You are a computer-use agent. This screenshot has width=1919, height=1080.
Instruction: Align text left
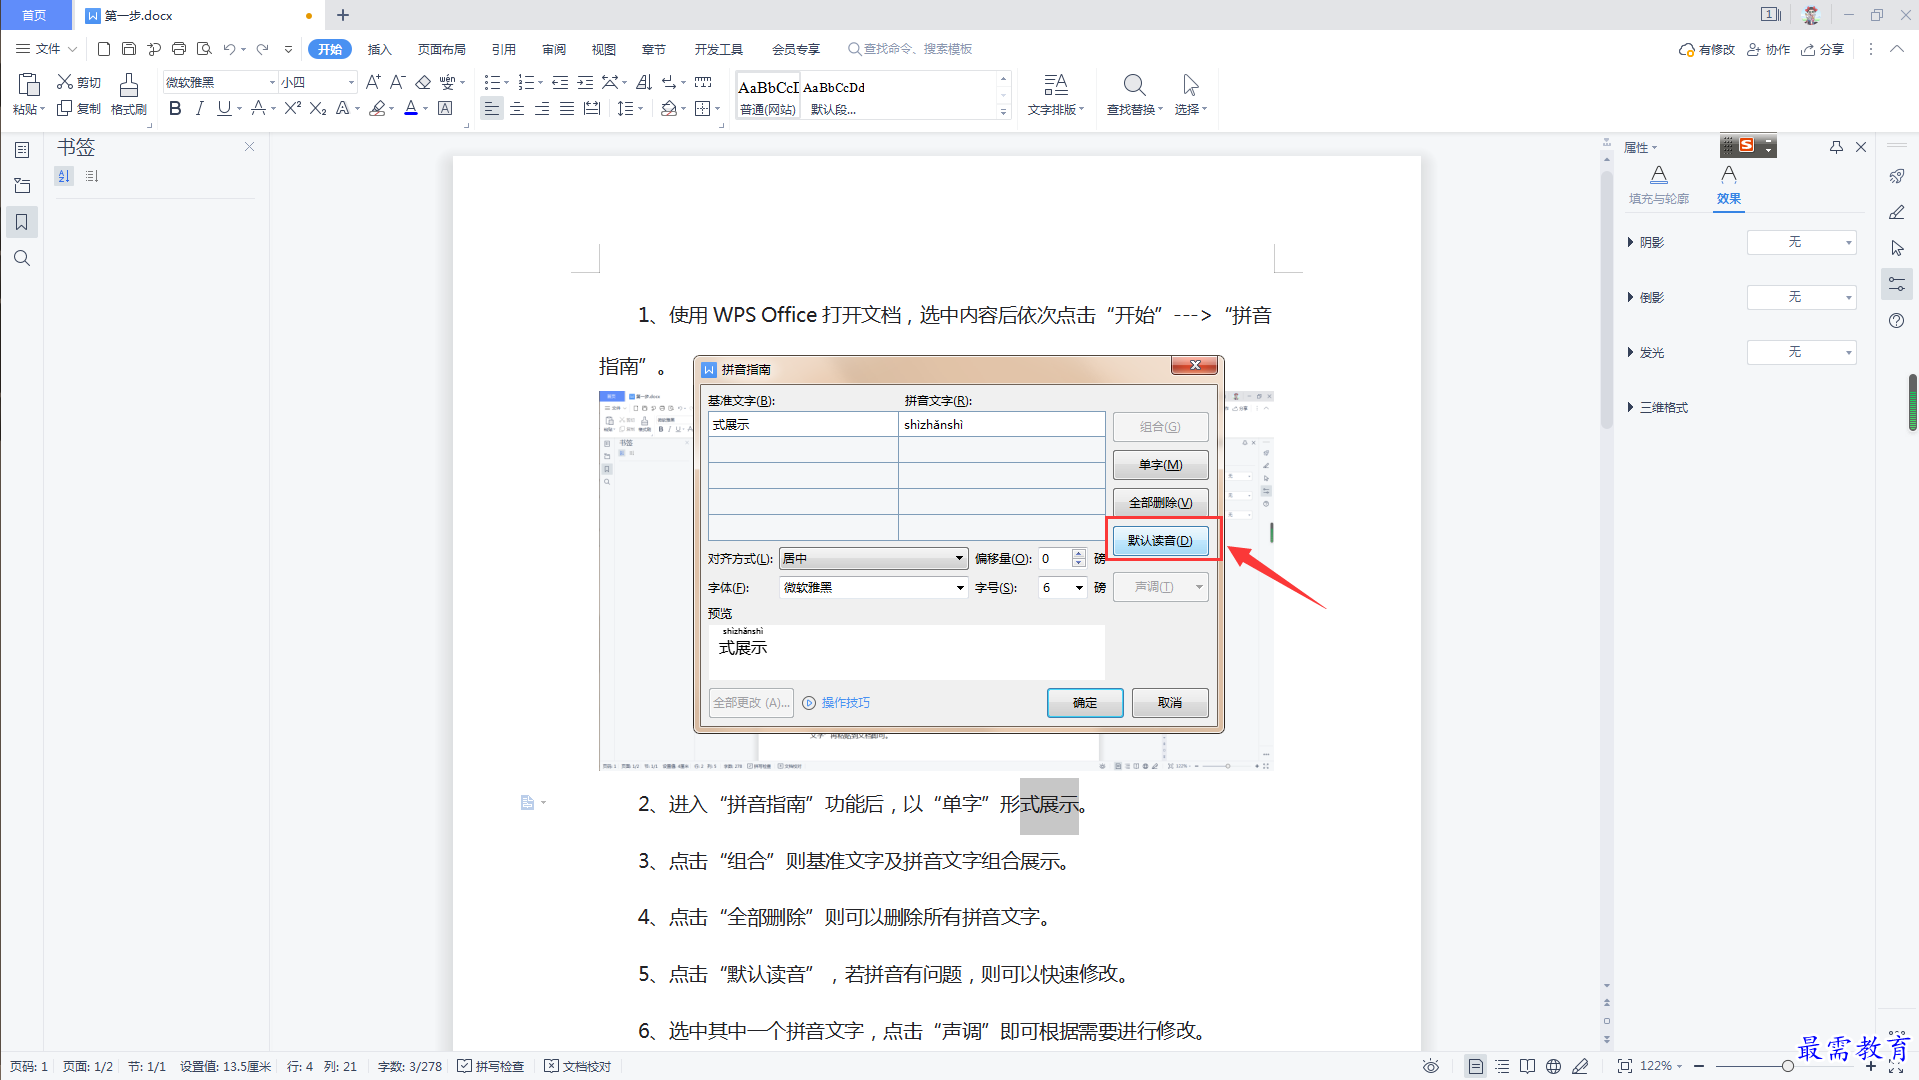click(491, 108)
